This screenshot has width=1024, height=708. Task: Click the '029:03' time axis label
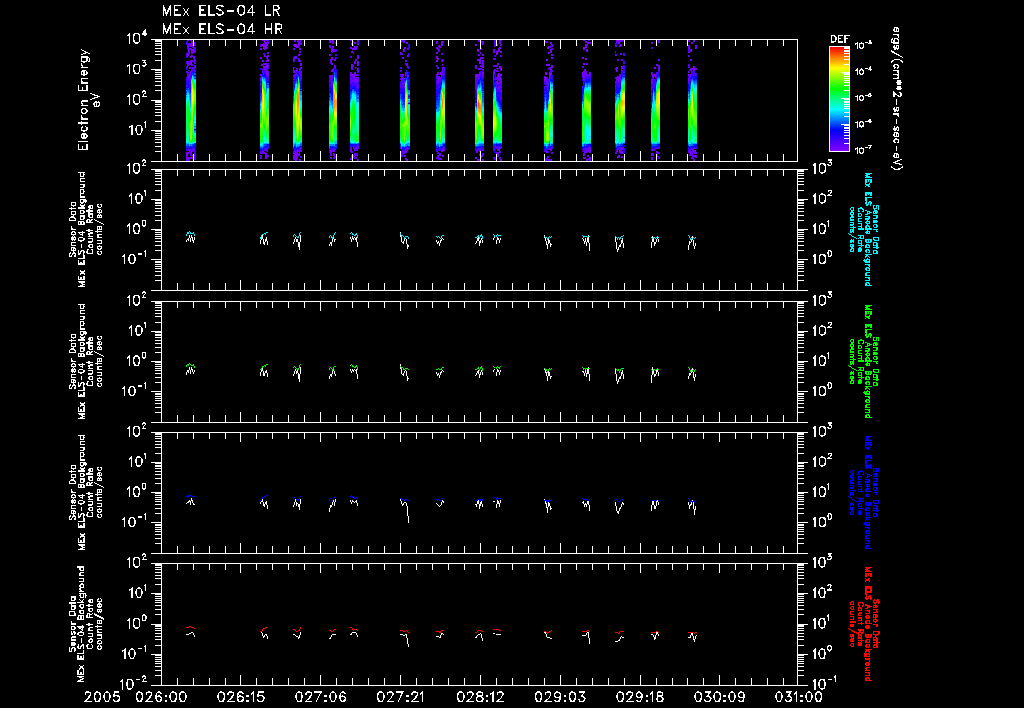click(x=560, y=697)
